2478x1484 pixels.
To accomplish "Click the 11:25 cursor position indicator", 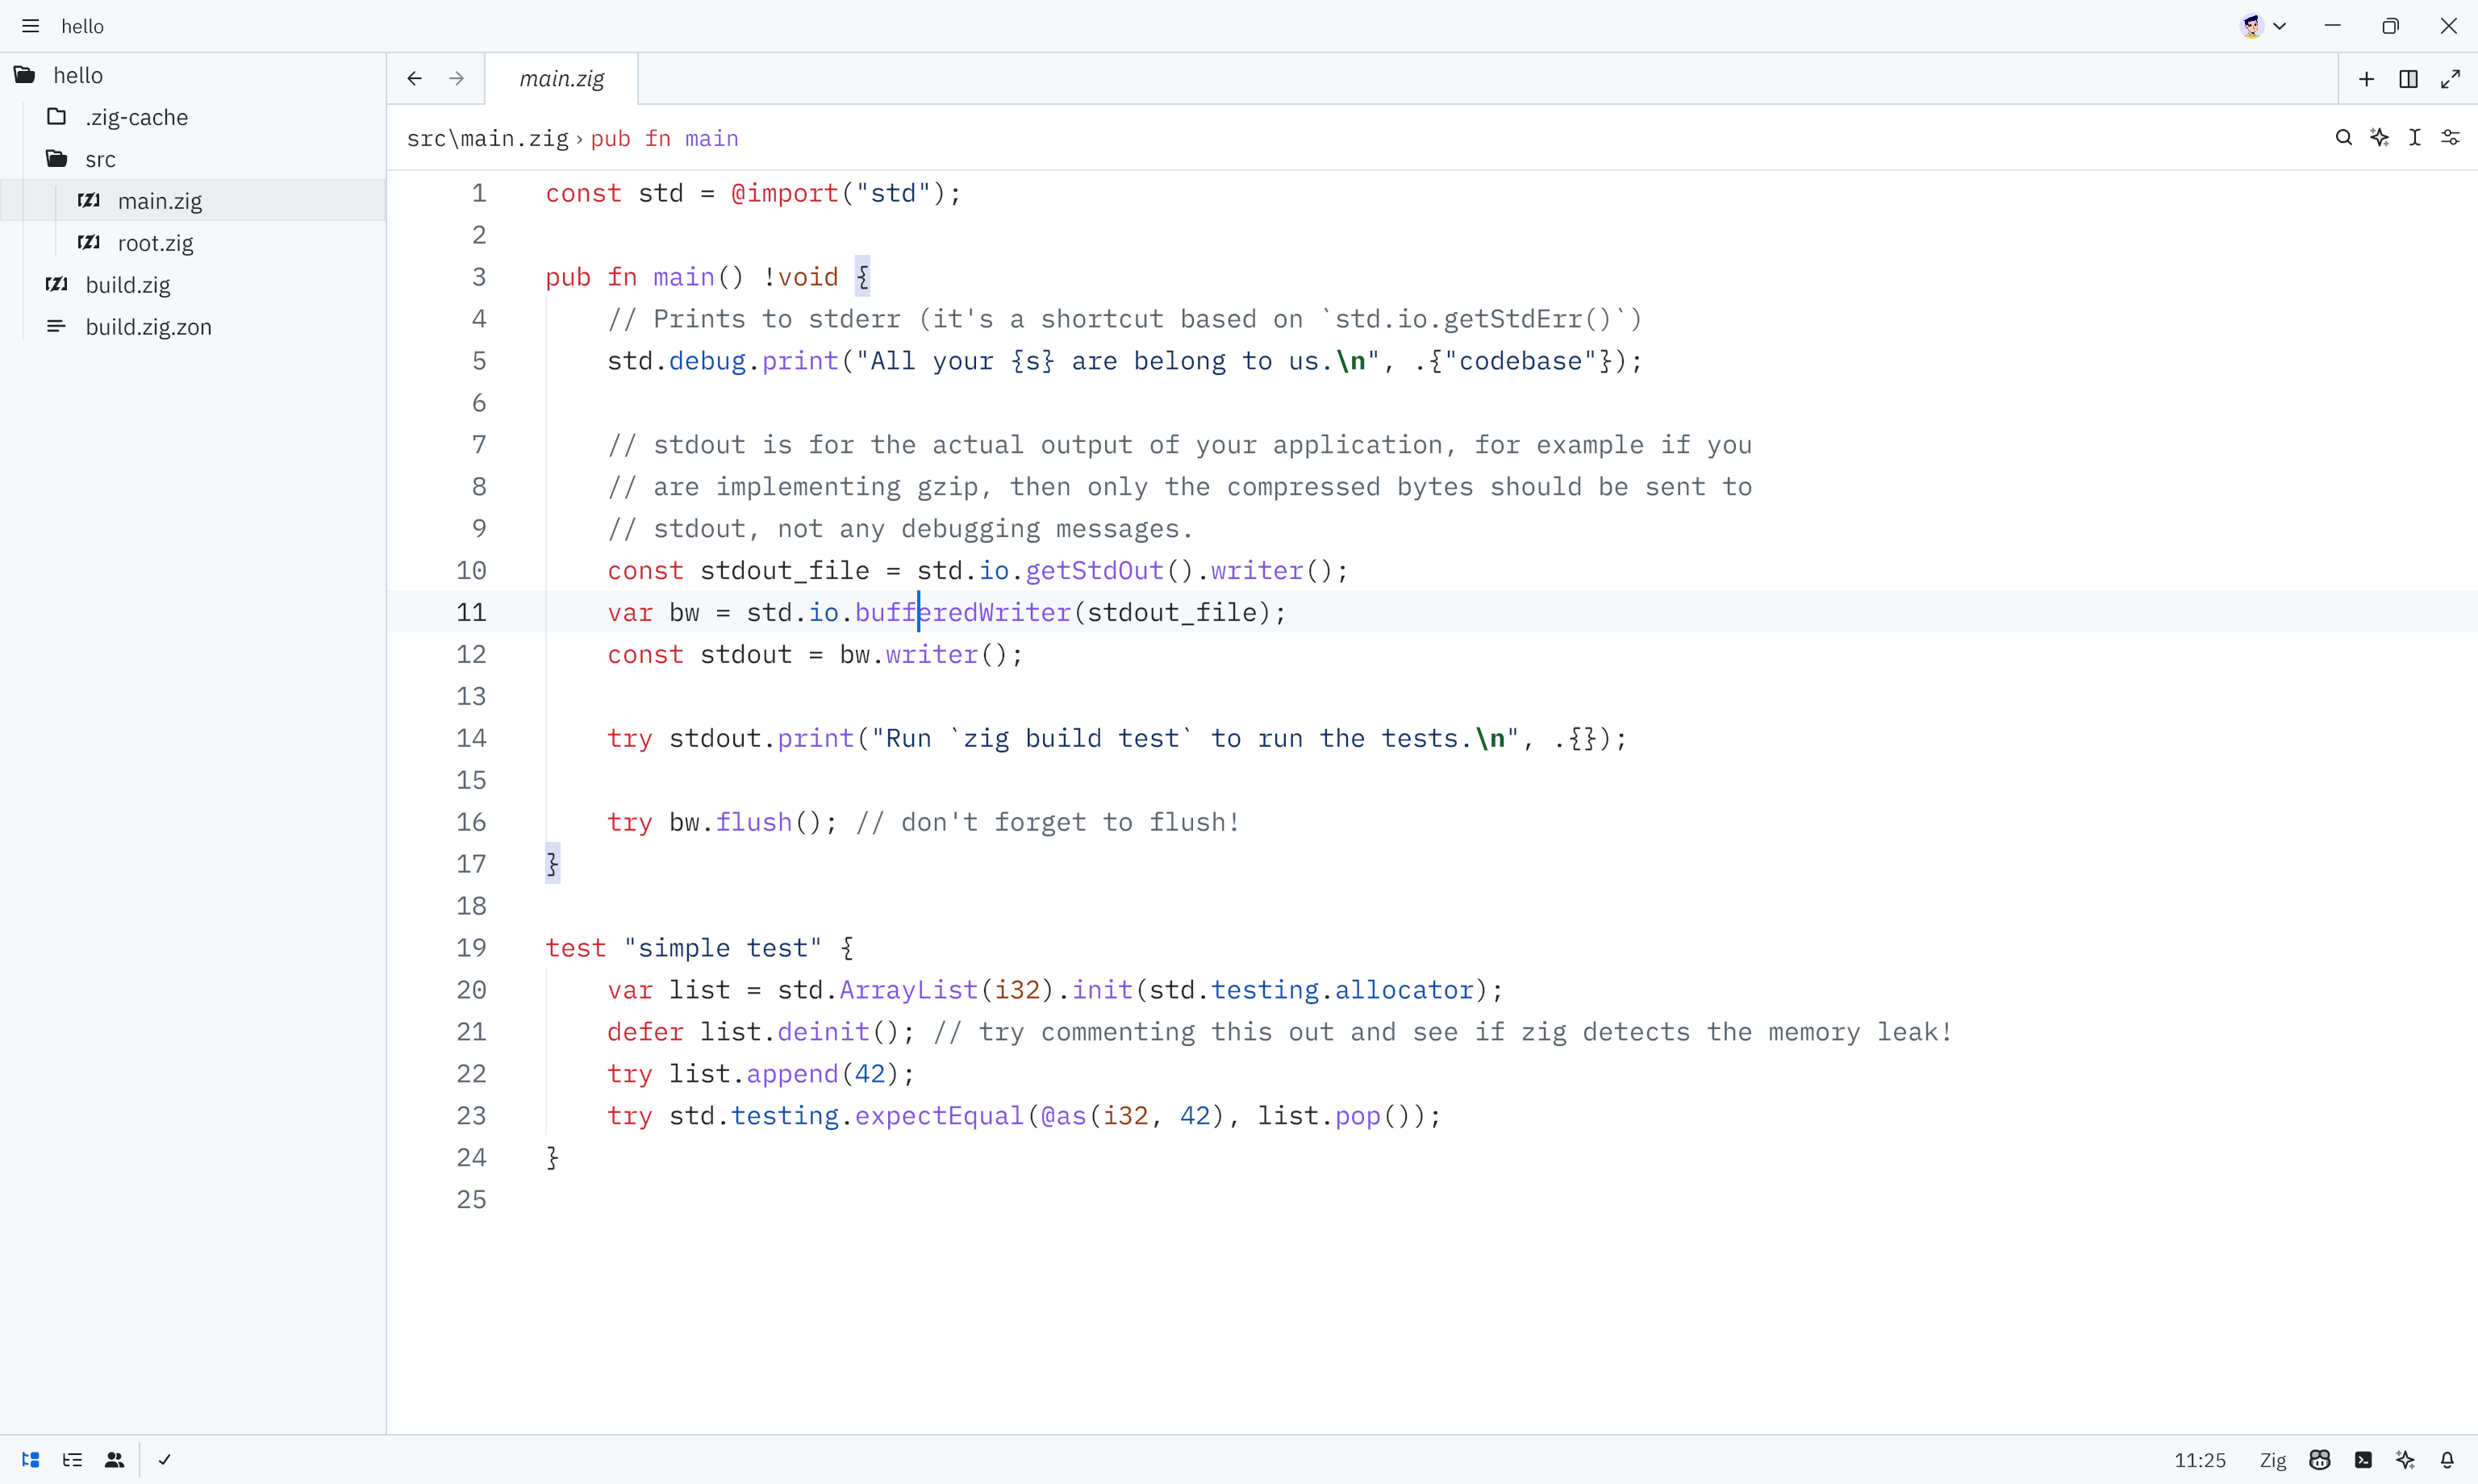I will click(x=2199, y=1460).
